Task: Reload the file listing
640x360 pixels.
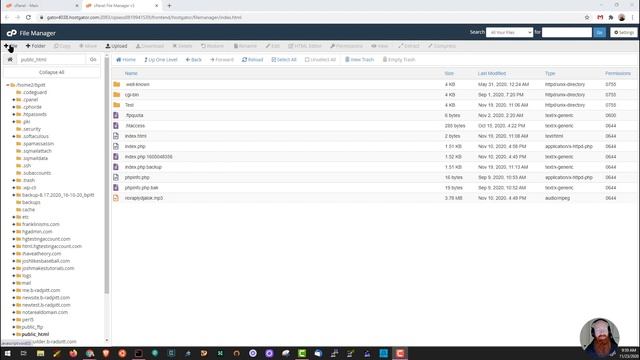Action: coord(253,60)
